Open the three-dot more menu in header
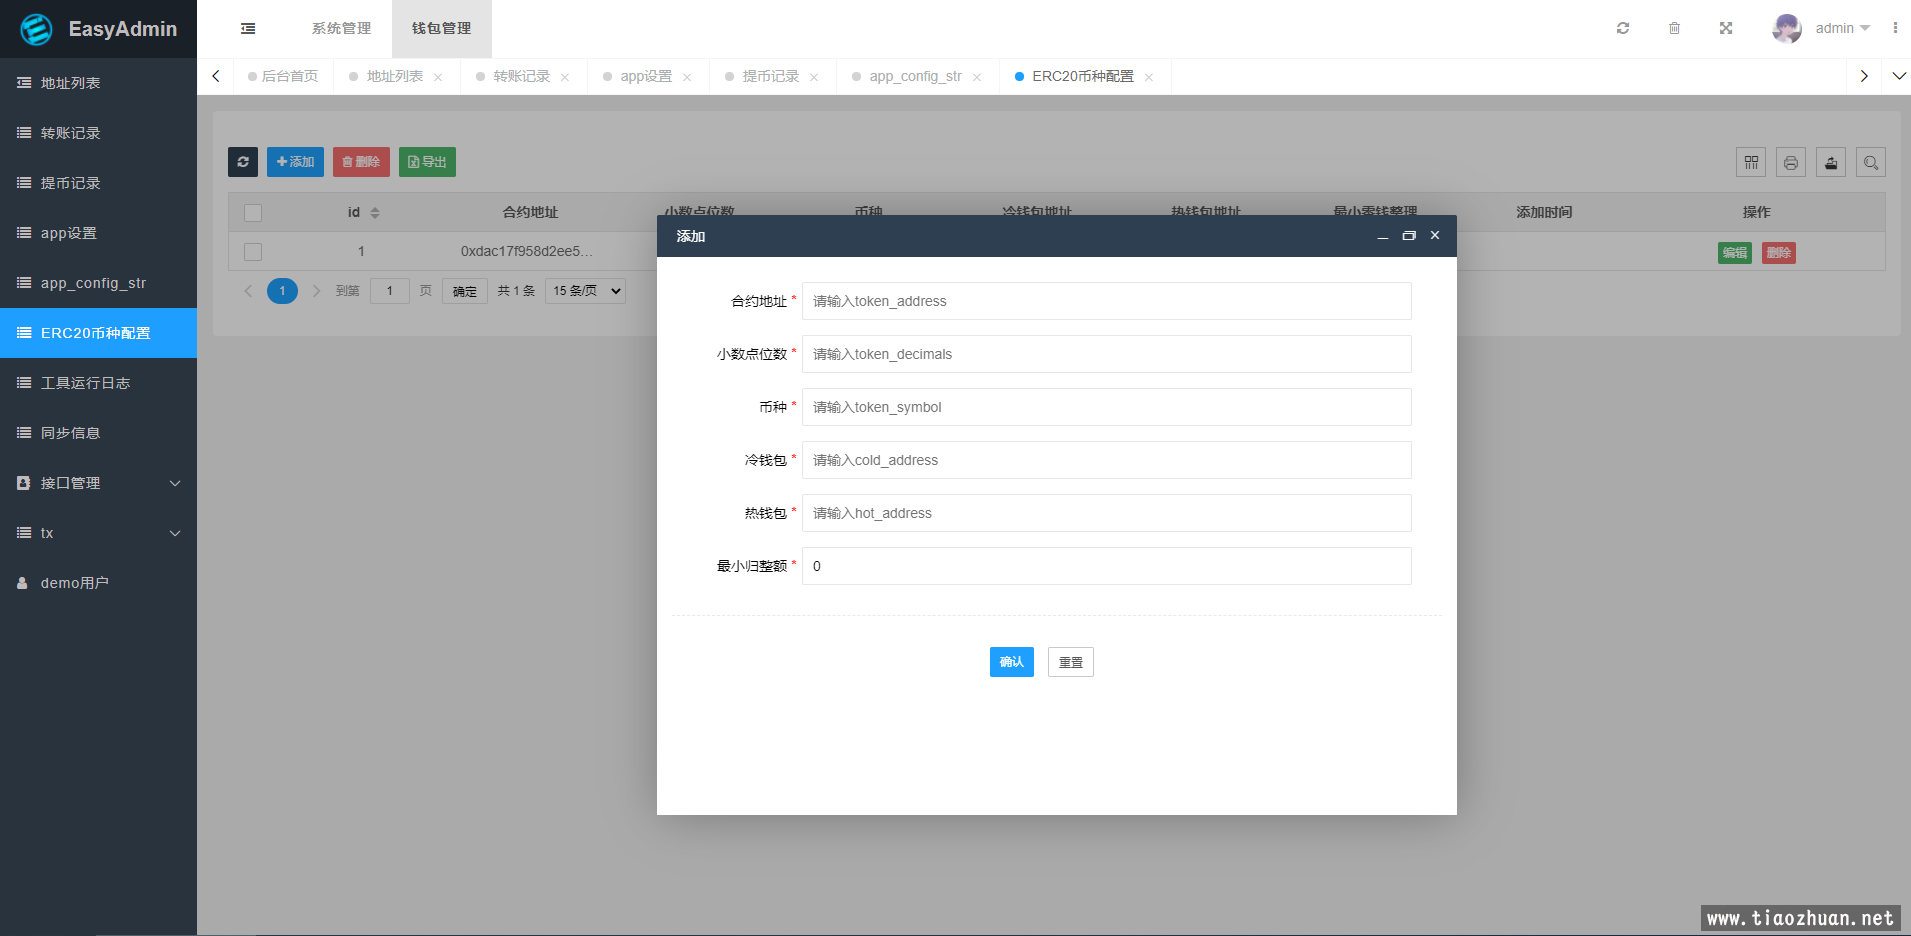Image resolution: width=1911 pixels, height=936 pixels. (1895, 28)
